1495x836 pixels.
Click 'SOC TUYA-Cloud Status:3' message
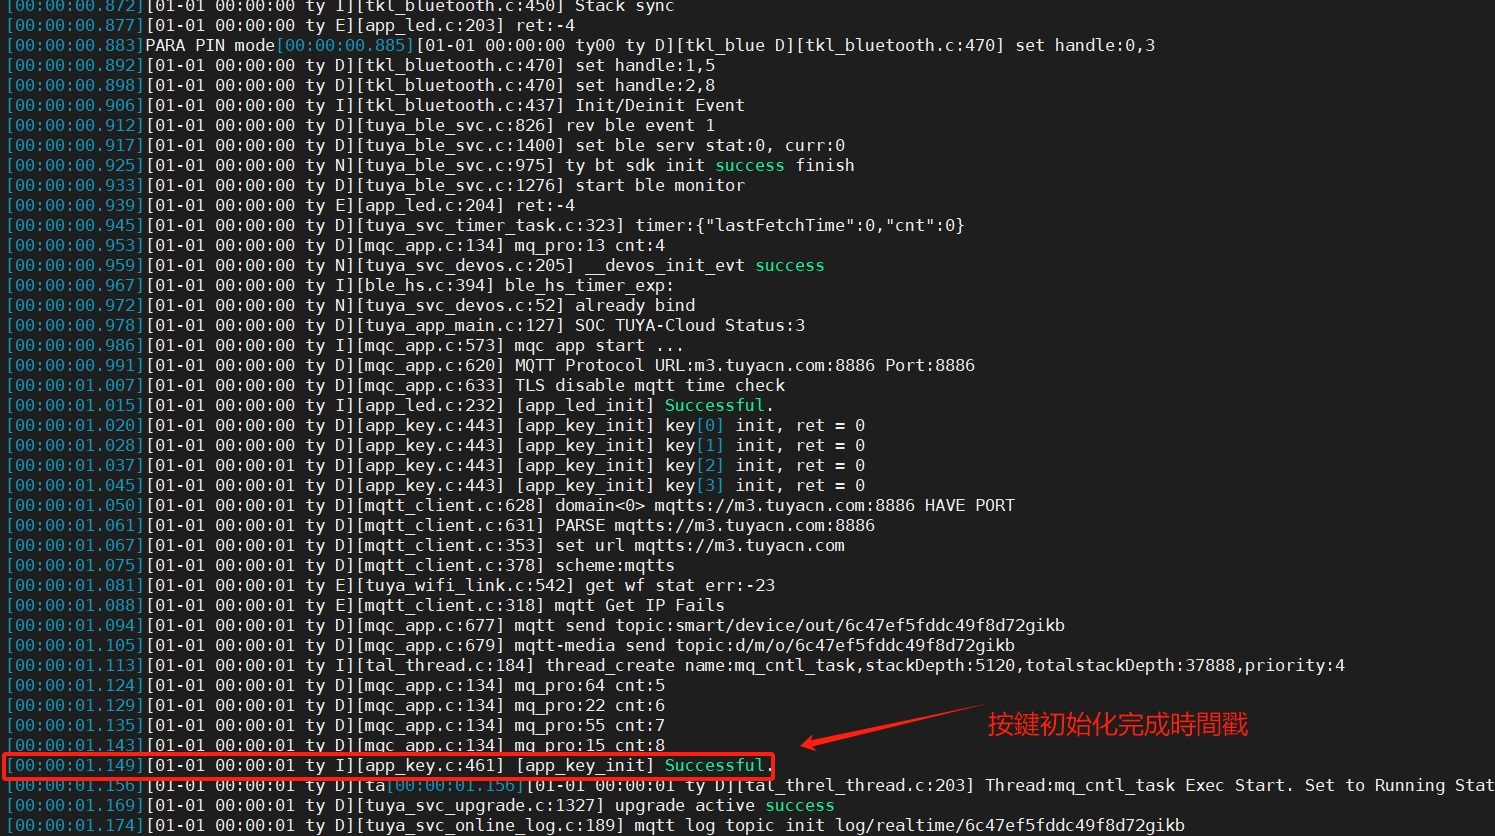tap(690, 325)
